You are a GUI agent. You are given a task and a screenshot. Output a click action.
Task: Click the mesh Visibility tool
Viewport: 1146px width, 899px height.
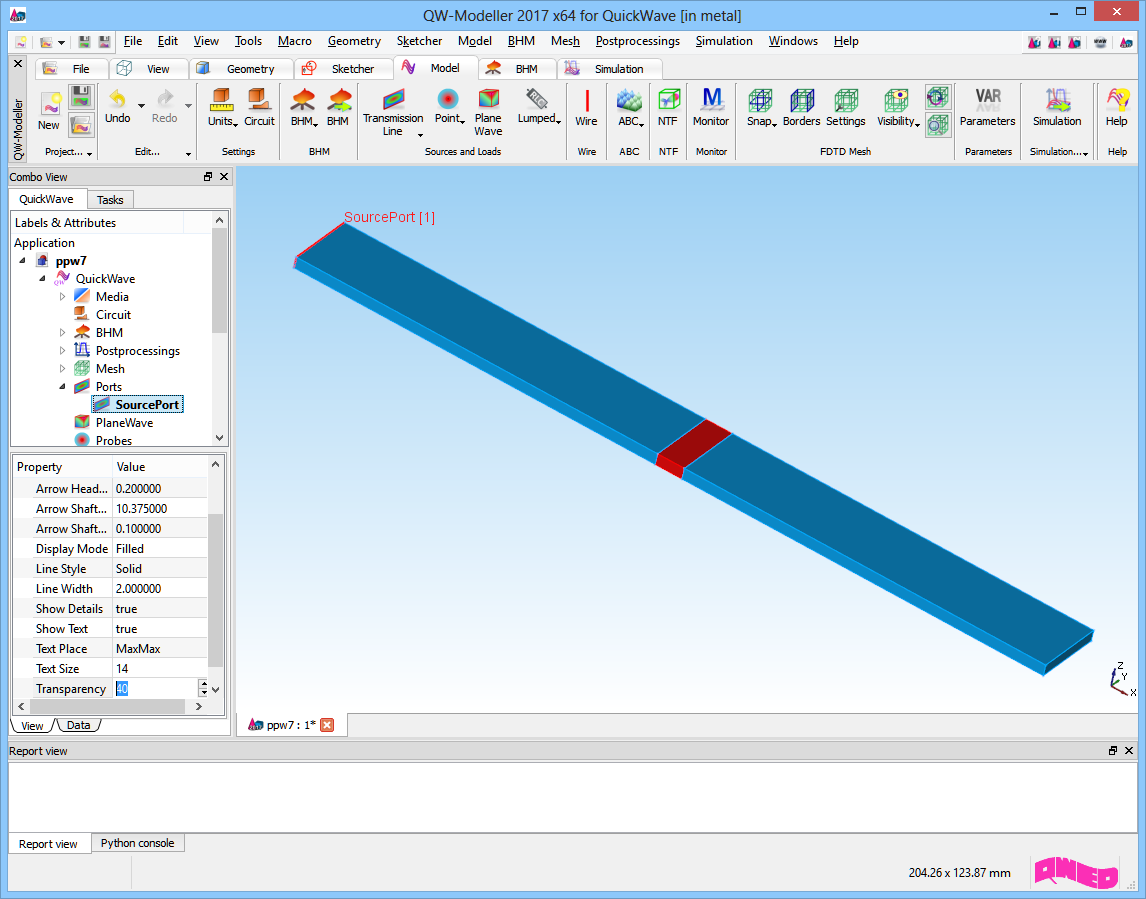pyautogui.click(x=898, y=107)
